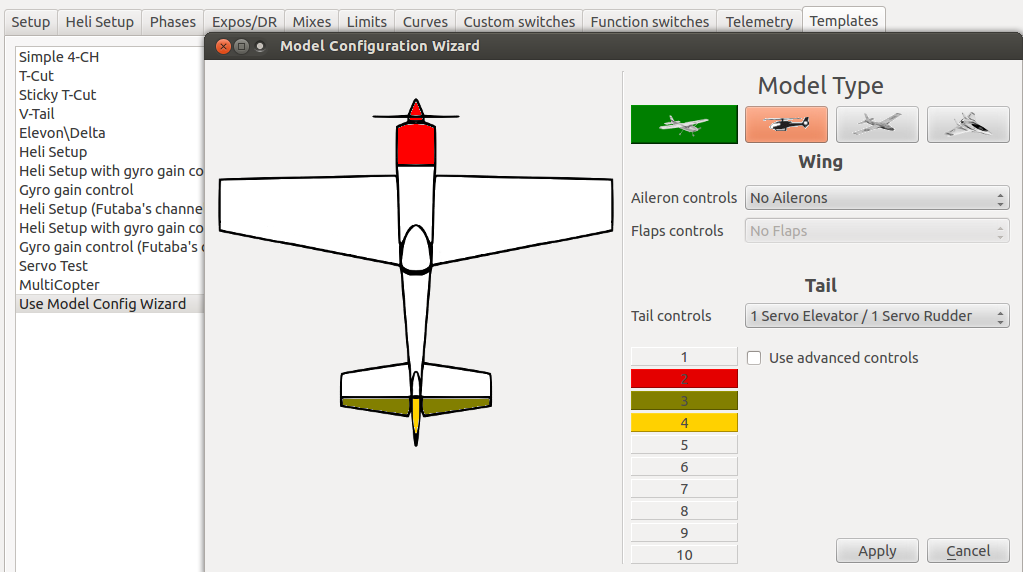1023x572 pixels.
Task: Open the Flaps controls combo box
Action: click(x=876, y=231)
